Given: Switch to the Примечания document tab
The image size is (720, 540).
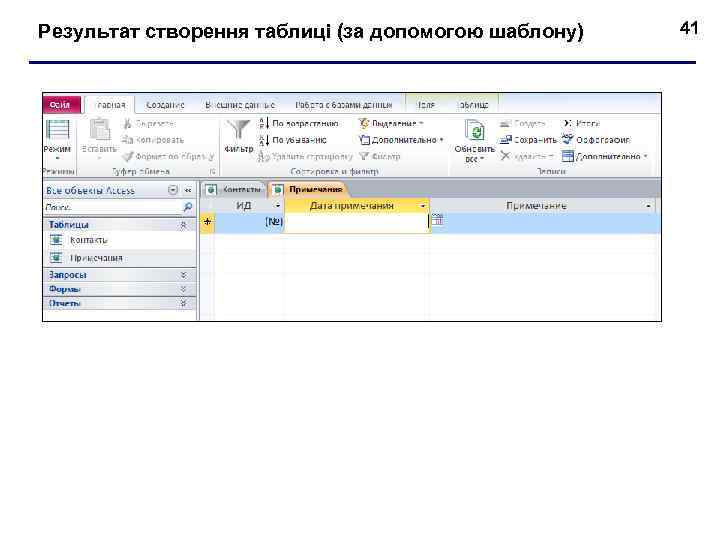Looking at the screenshot, I should 308,190.
